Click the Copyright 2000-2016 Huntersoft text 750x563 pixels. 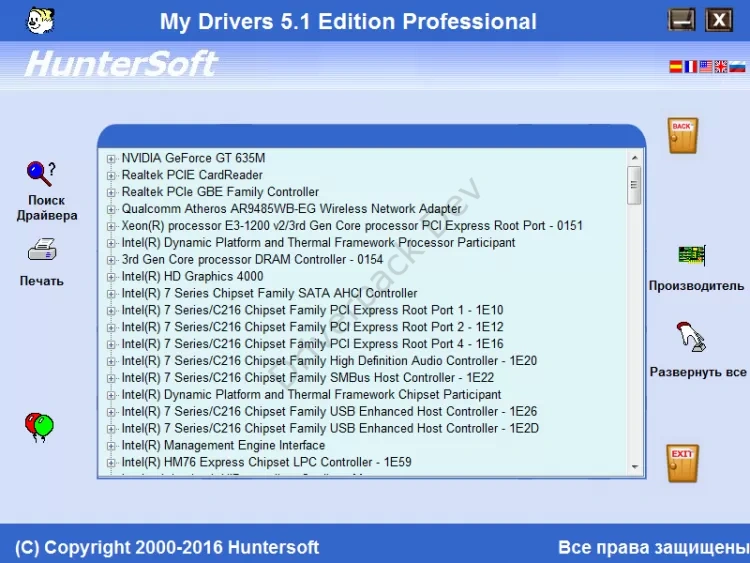click(167, 547)
